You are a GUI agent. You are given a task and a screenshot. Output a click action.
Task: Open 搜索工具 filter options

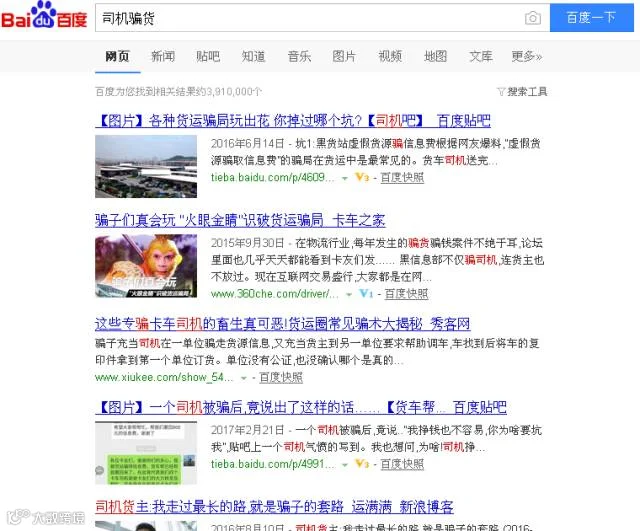coord(522,91)
